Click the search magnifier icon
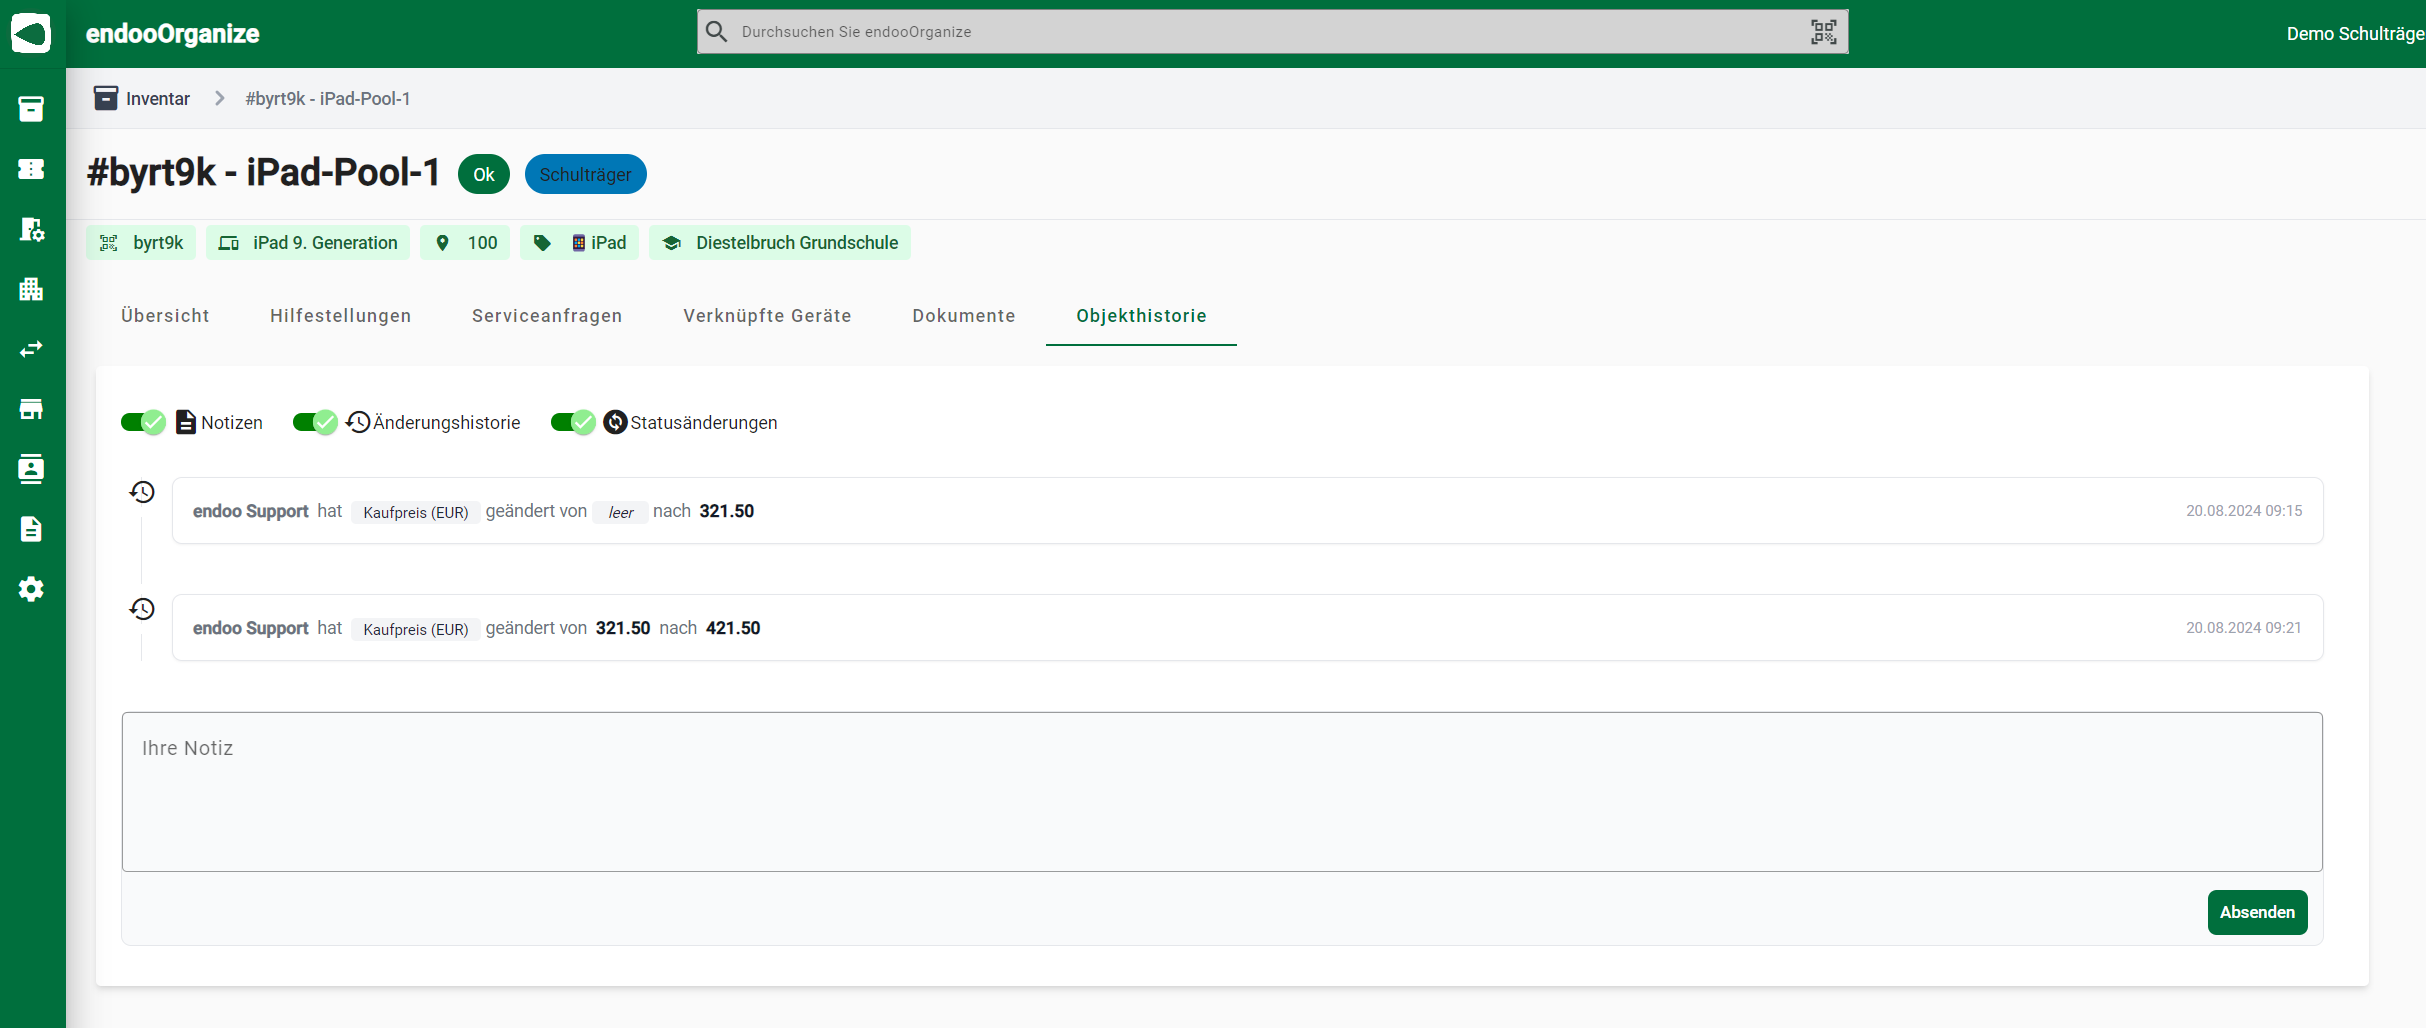The image size is (2426, 1028). click(716, 32)
